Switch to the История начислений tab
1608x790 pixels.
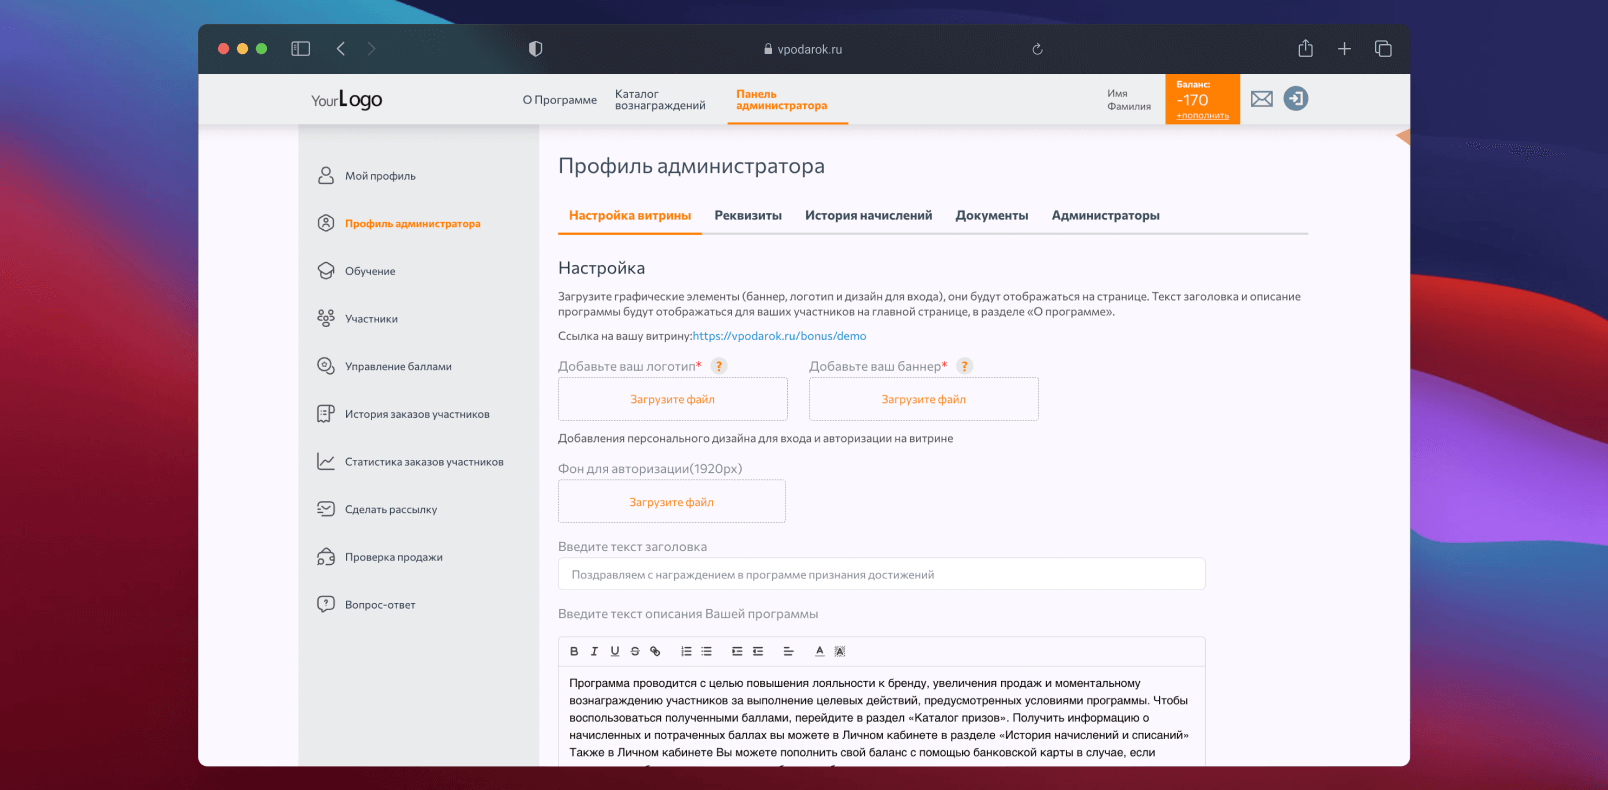[x=868, y=215]
